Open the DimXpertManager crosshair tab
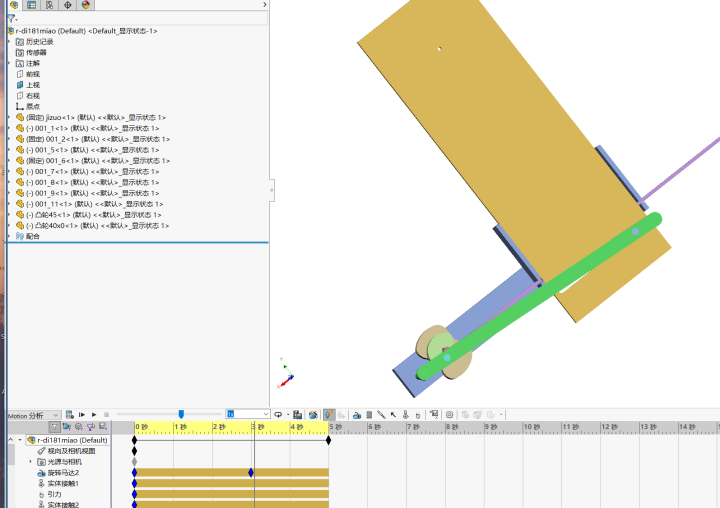The height and width of the screenshot is (508, 720). (x=67, y=5)
